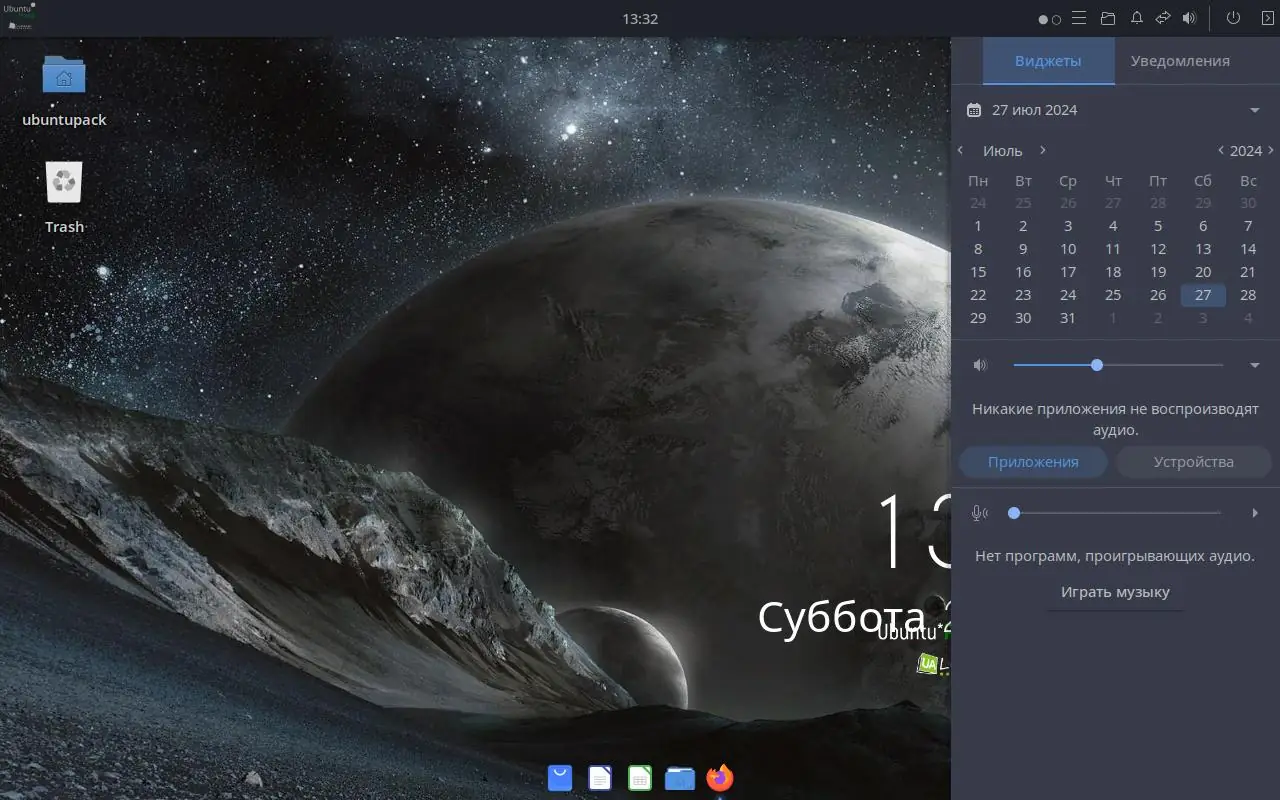Select date 23 in the calendar

[1023, 295]
